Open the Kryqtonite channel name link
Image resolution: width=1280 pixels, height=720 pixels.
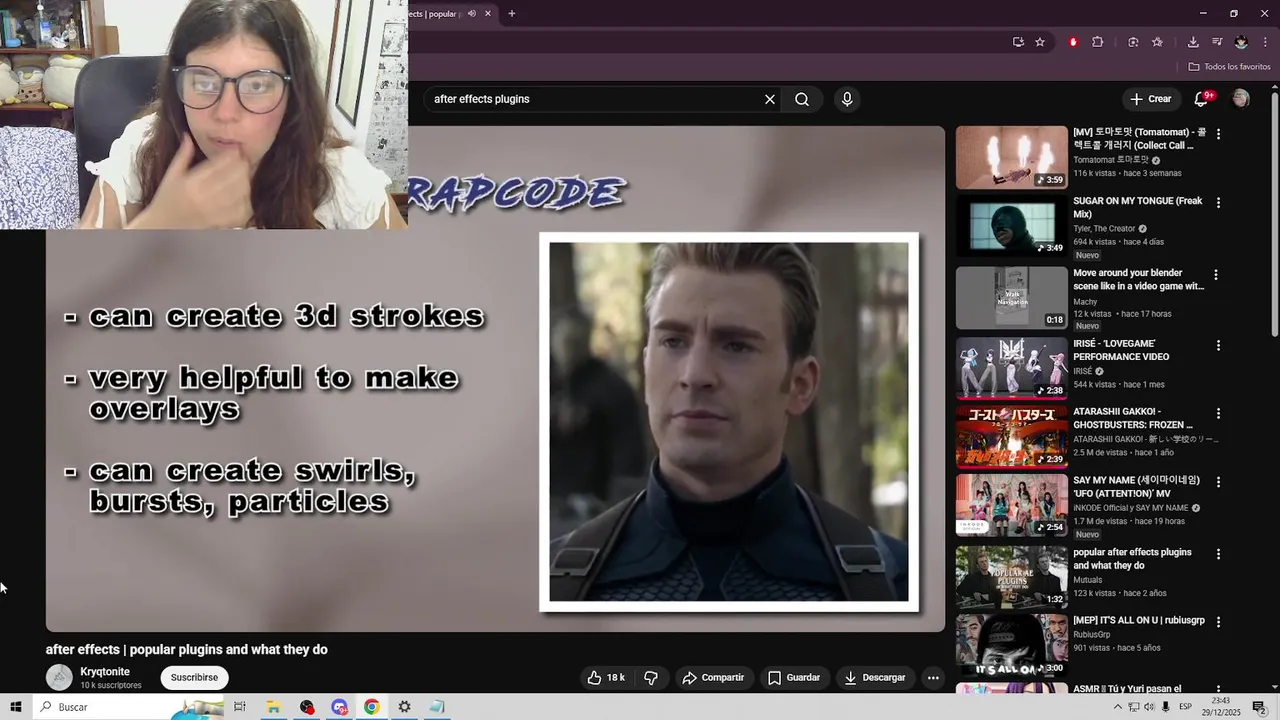click(x=105, y=672)
